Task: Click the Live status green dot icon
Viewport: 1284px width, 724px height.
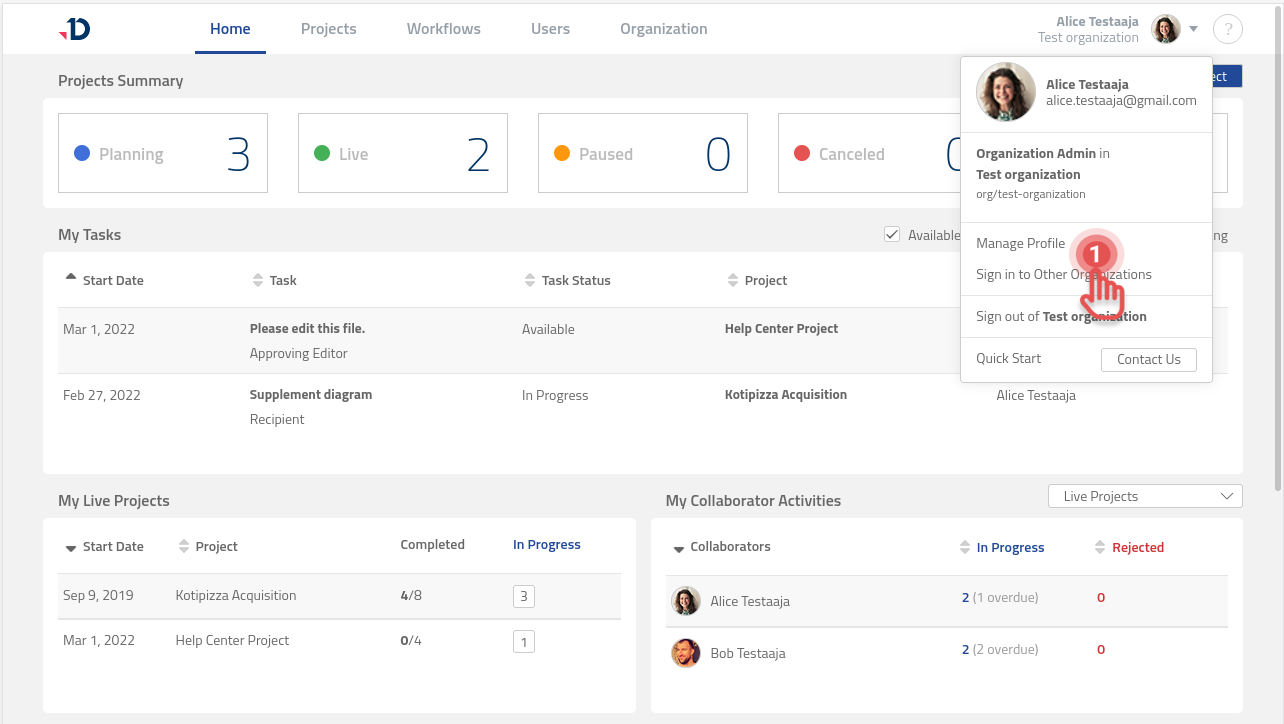Action: coord(323,153)
